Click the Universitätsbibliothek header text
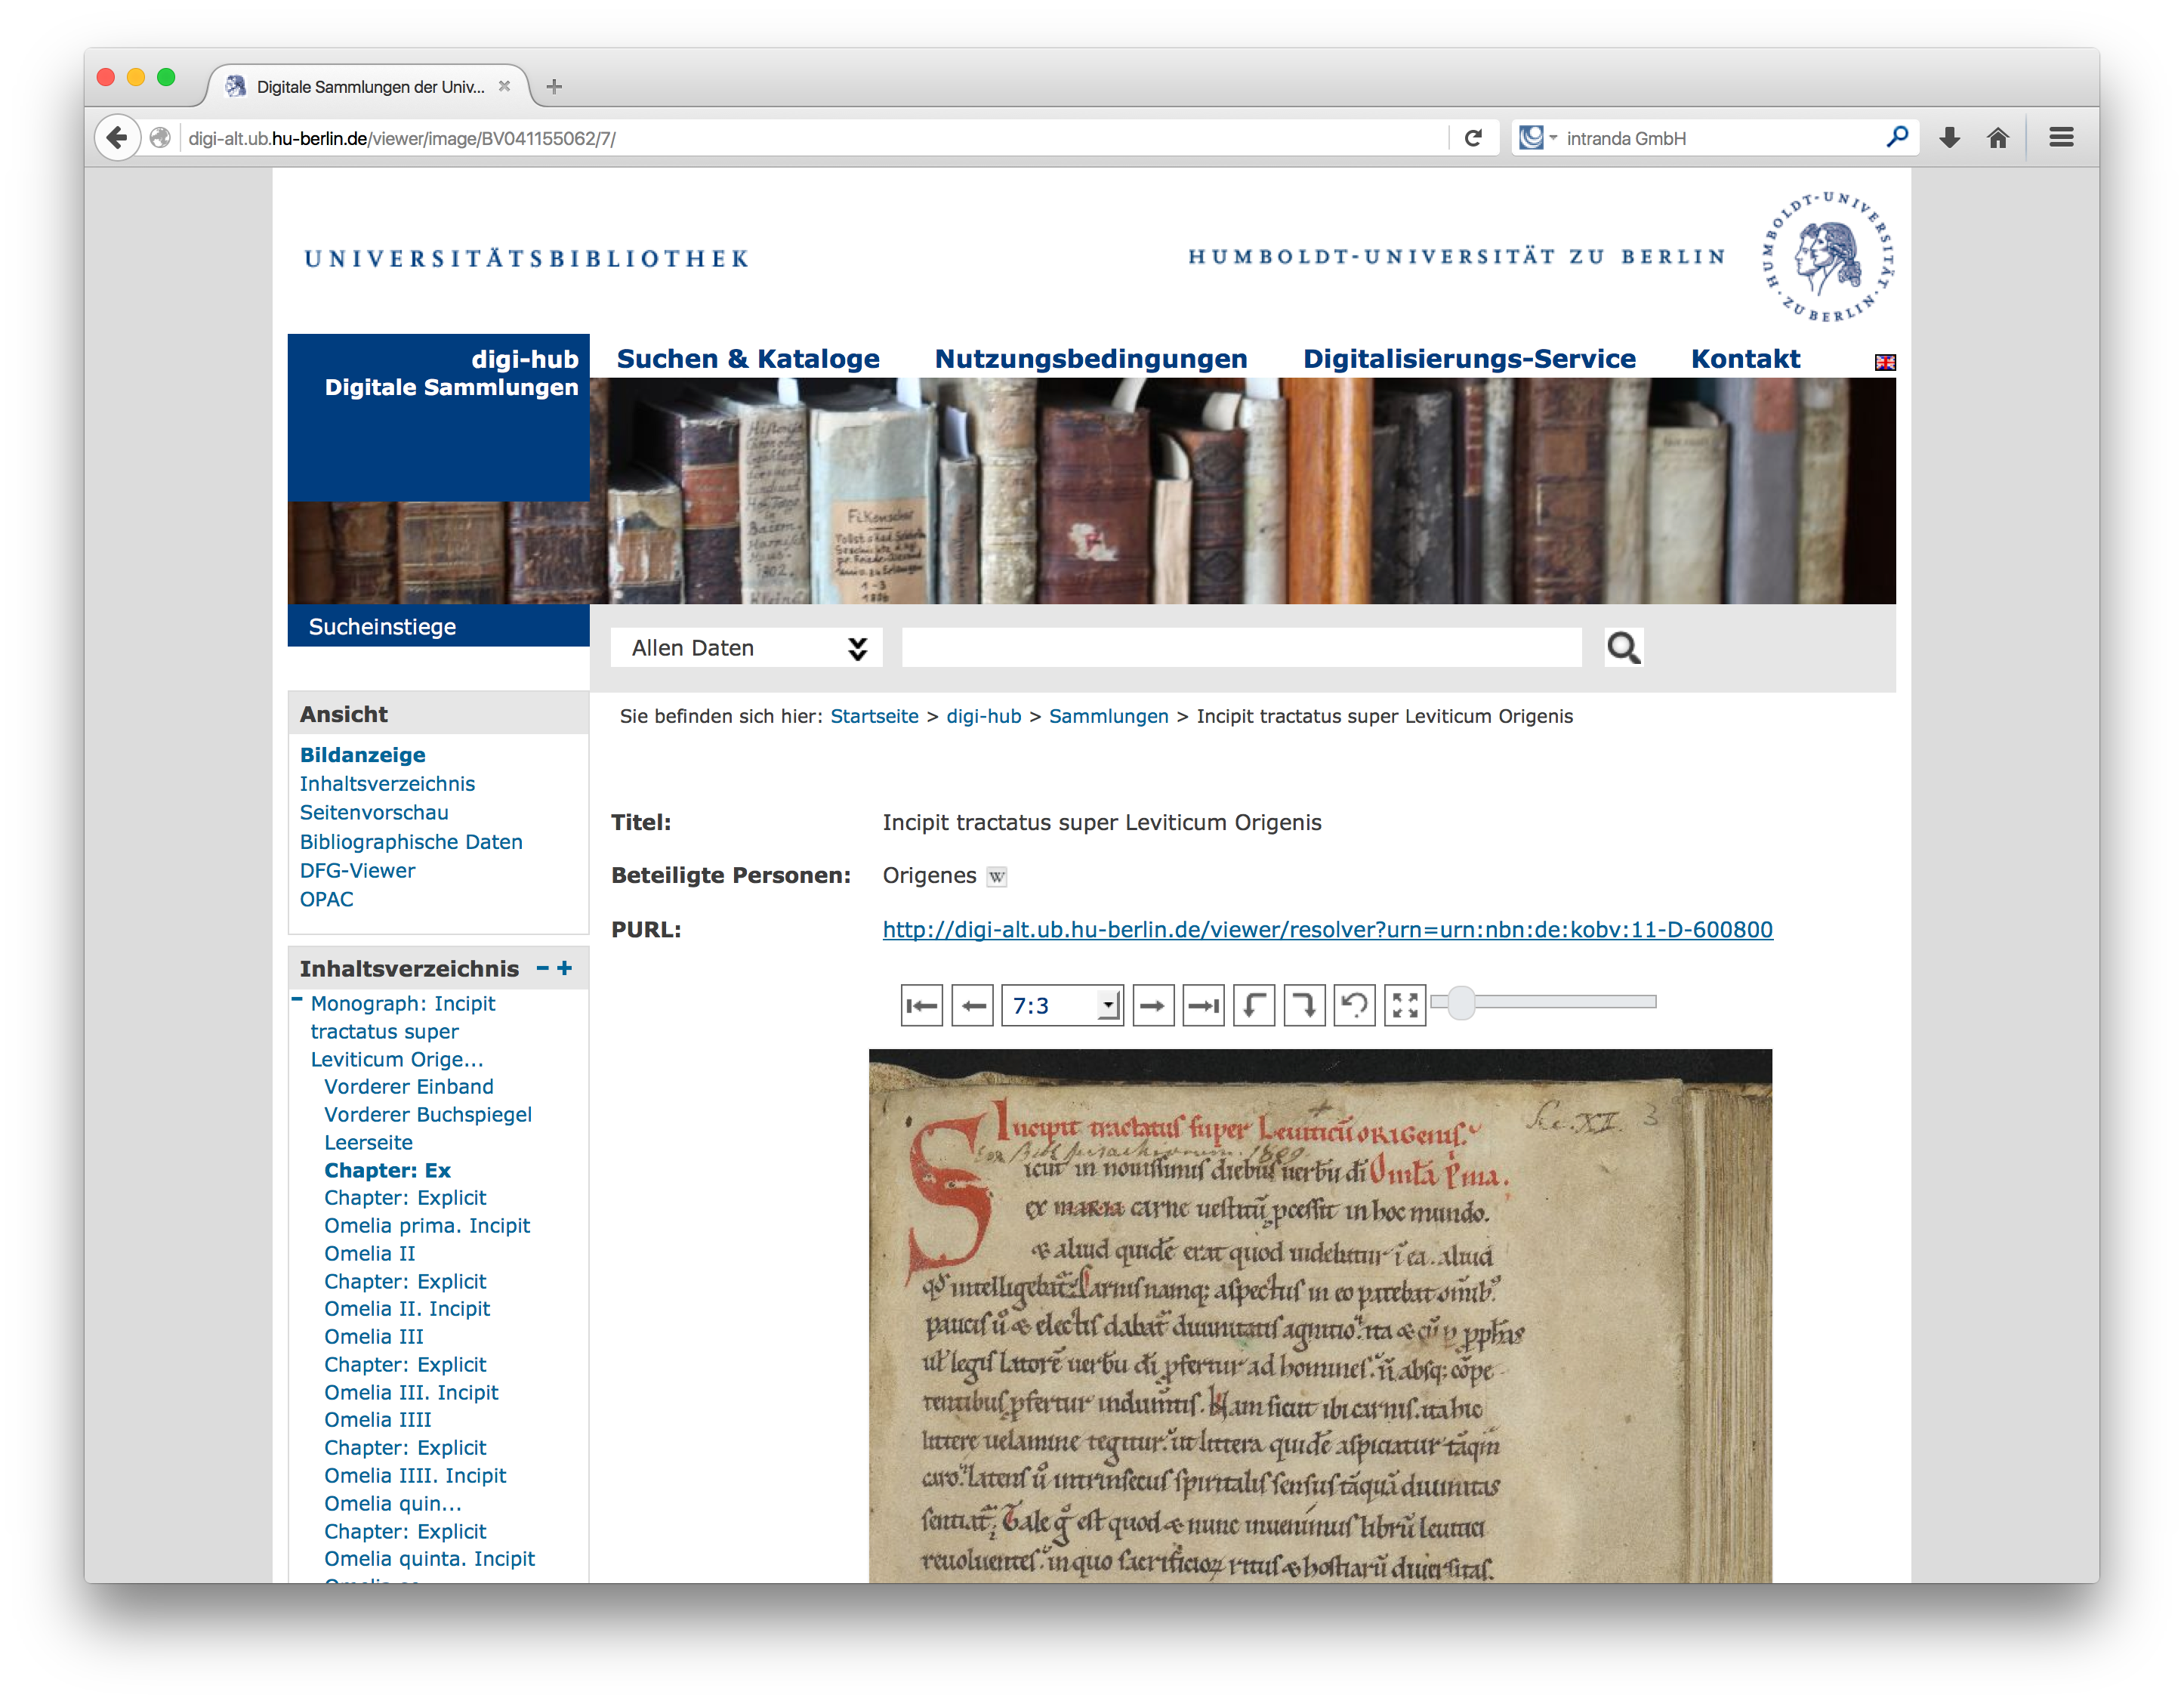 click(527, 259)
